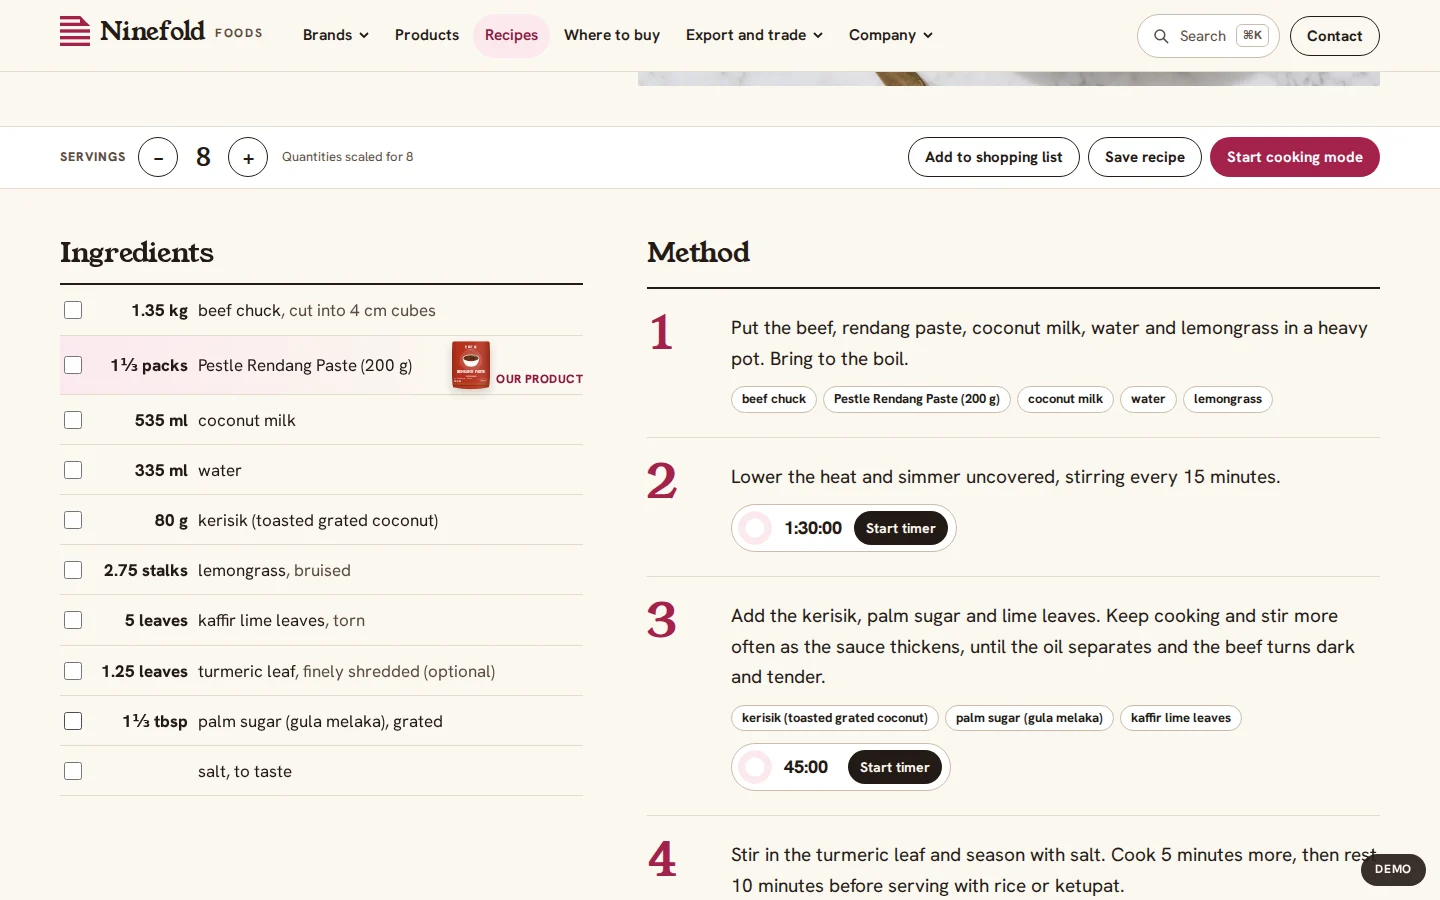Click the search magnifier icon

pyautogui.click(x=1161, y=36)
